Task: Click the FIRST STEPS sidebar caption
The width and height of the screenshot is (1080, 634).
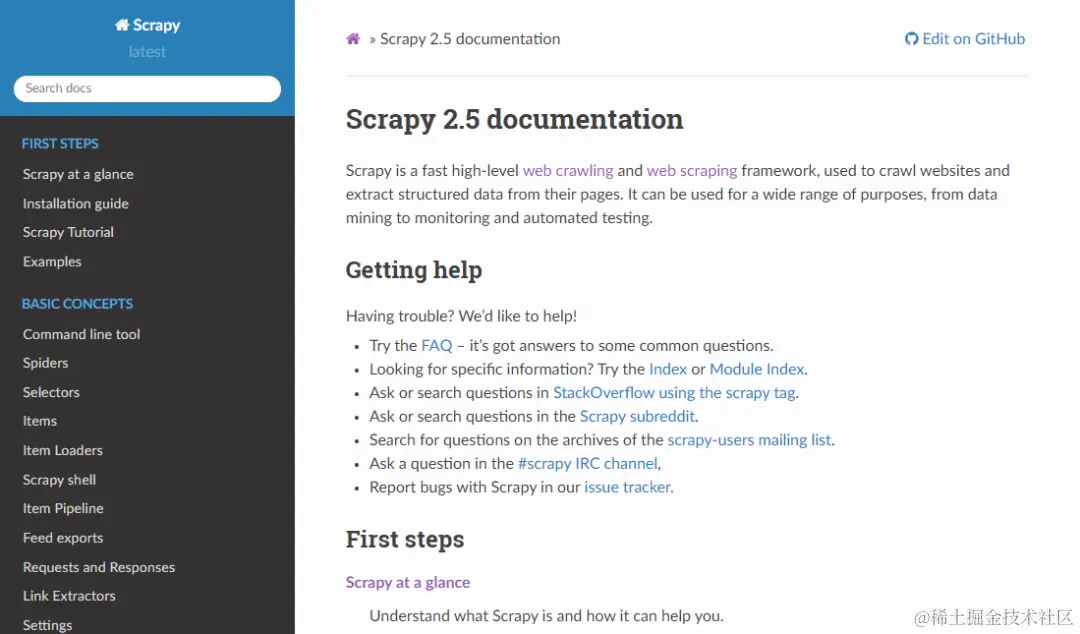Action: [60, 143]
